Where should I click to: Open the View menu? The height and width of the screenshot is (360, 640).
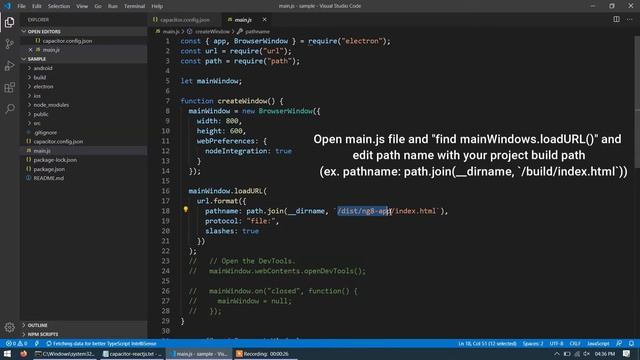pyautogui.click(x=82, y=6)
